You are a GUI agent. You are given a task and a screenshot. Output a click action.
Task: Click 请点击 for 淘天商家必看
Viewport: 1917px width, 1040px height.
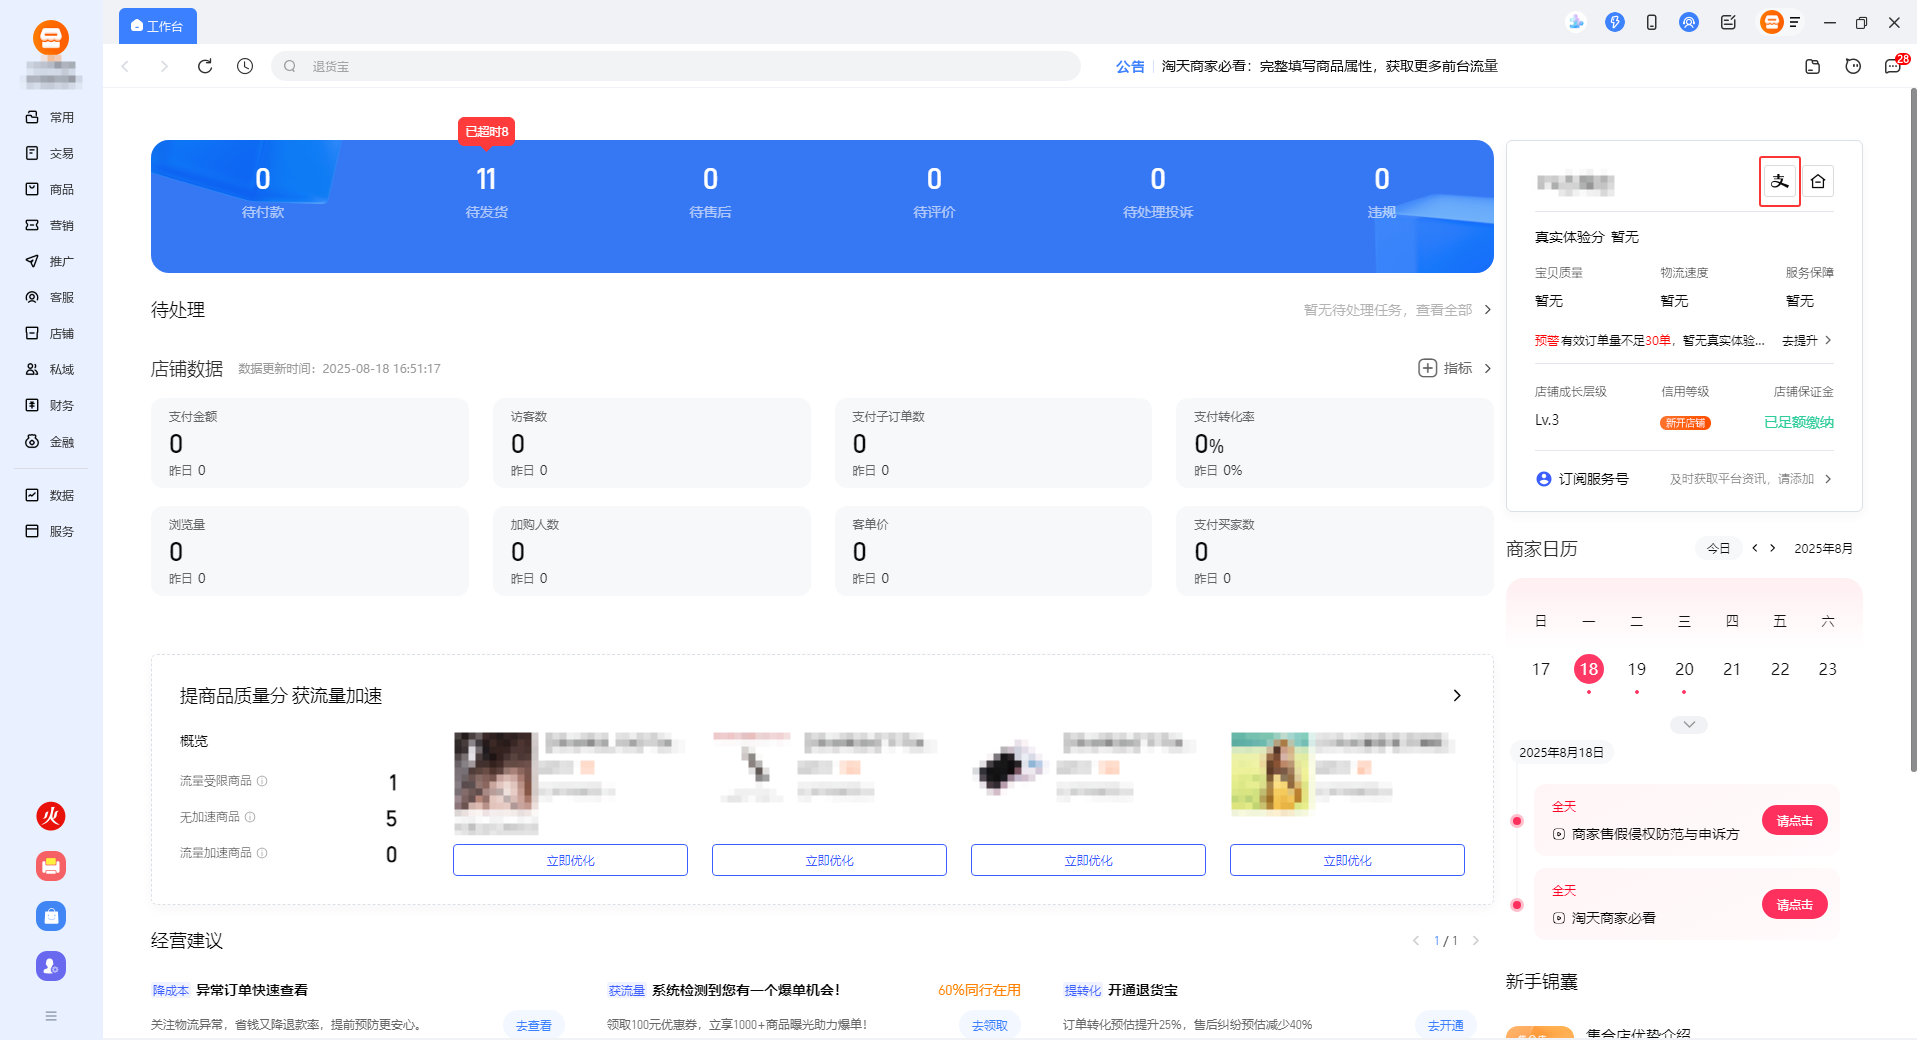[x=1794, y=904]
